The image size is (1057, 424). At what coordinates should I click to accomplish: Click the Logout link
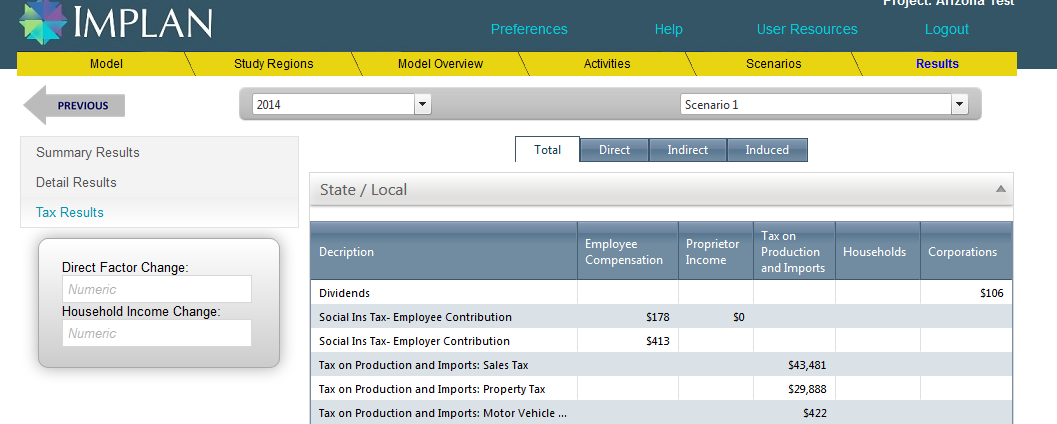coord(946,30)
